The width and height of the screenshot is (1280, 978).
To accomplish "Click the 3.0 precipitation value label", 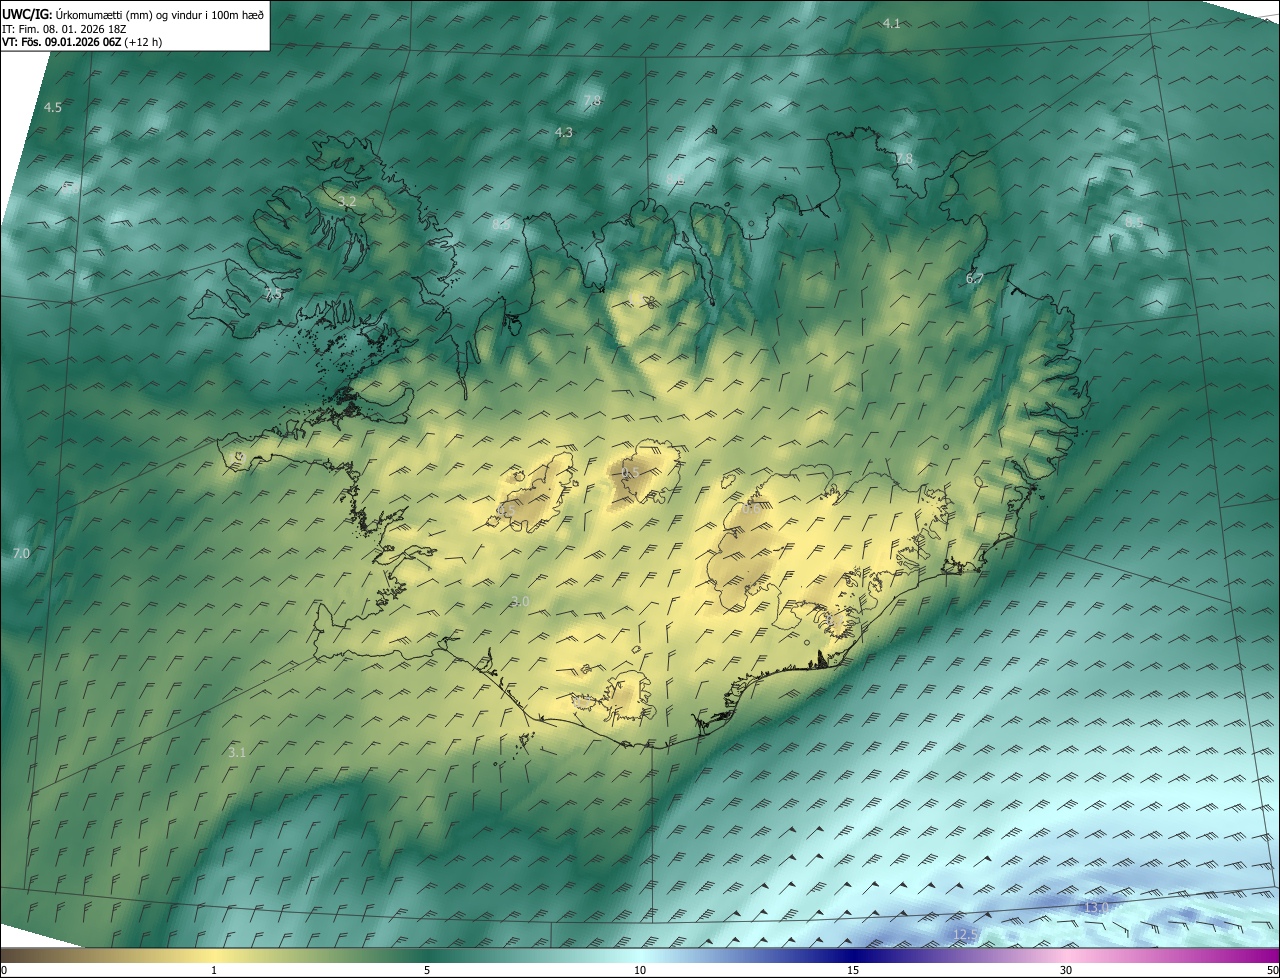I will 520,601.
